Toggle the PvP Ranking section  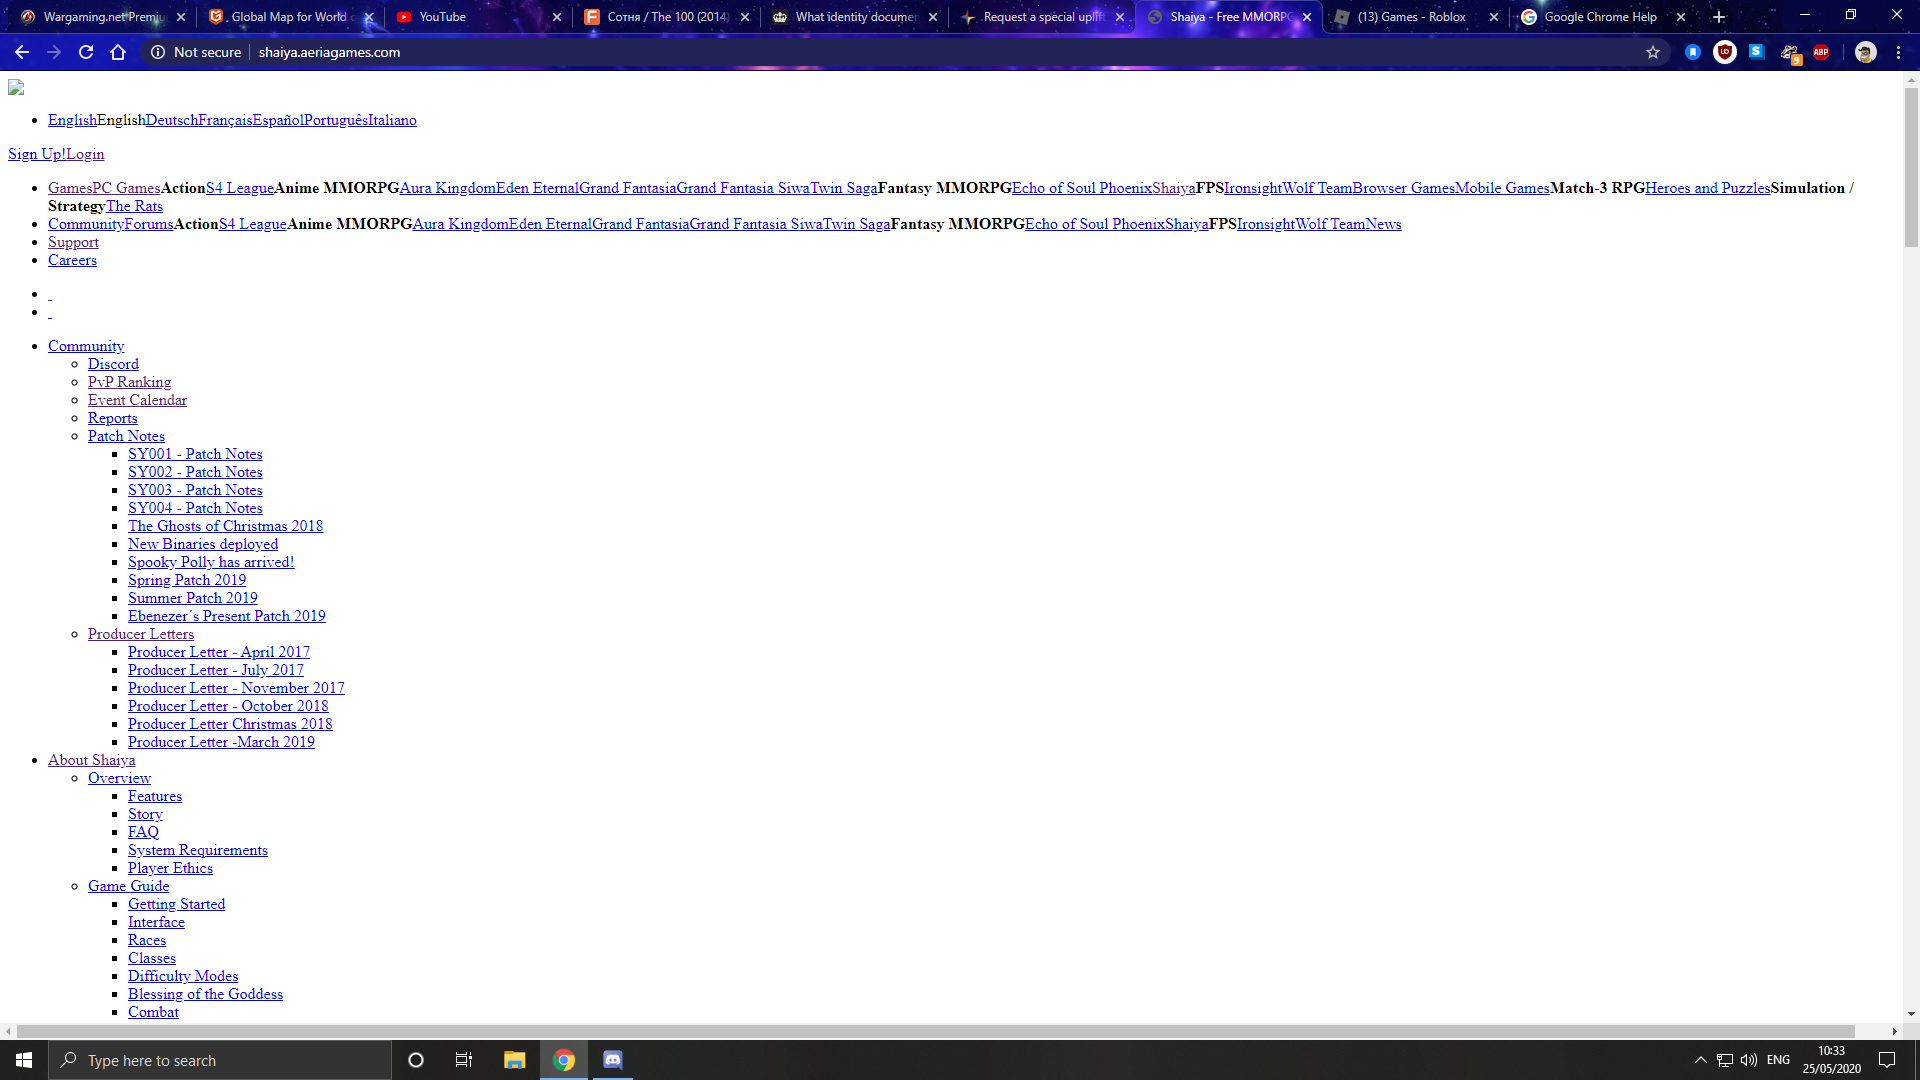129,381
